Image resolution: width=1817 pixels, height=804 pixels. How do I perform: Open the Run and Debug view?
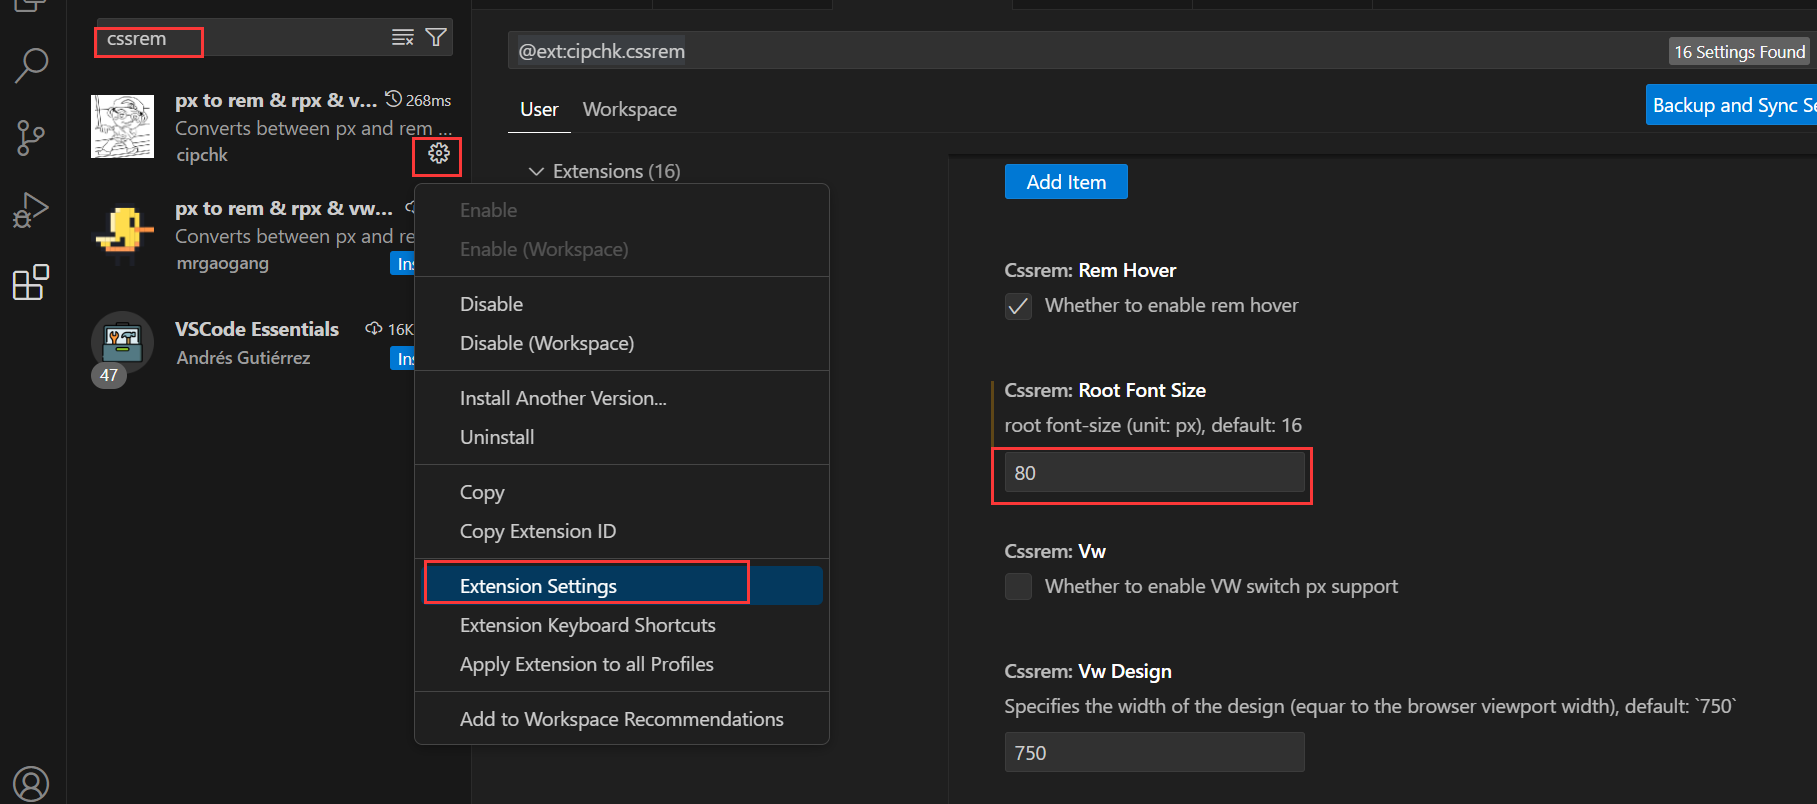(31, 210)
